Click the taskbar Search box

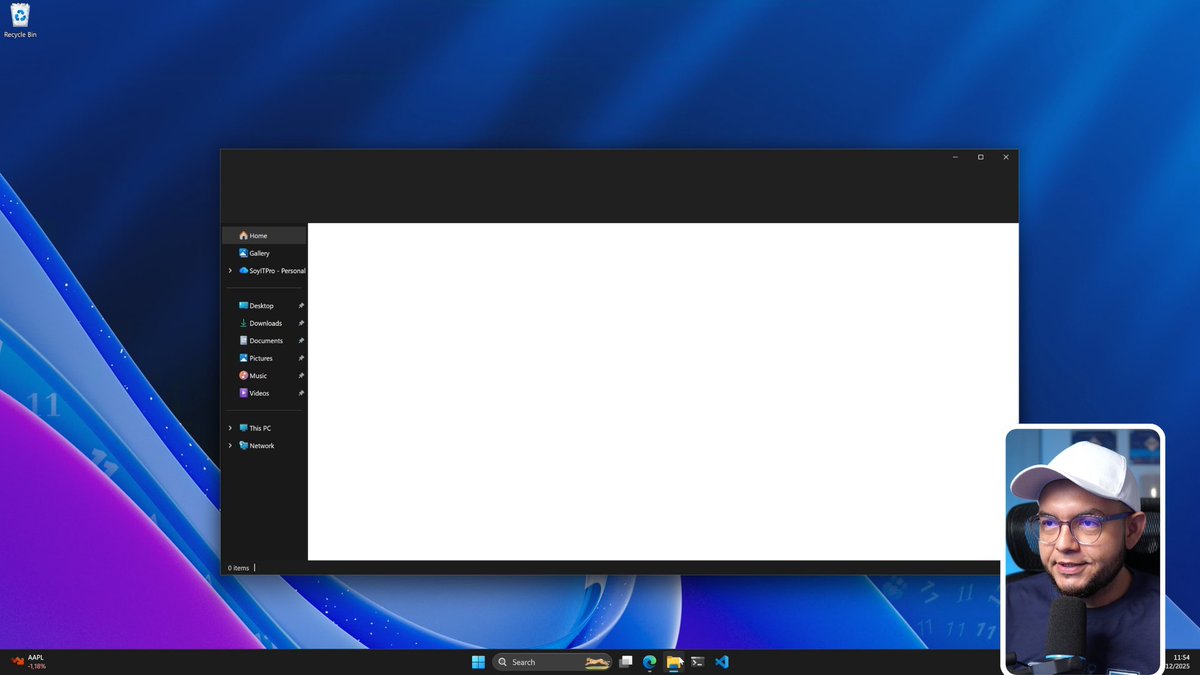(552, 662)
